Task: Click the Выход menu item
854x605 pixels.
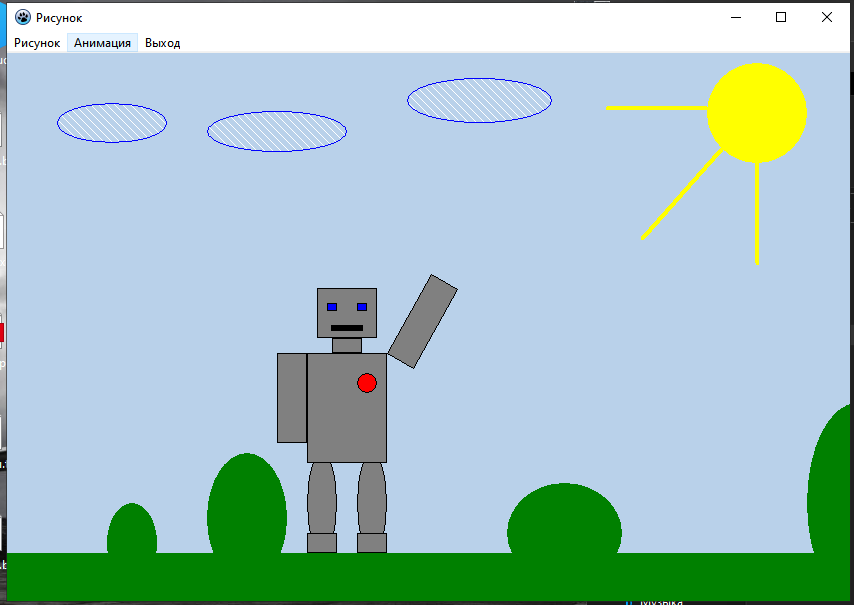Action: point(162,43)
